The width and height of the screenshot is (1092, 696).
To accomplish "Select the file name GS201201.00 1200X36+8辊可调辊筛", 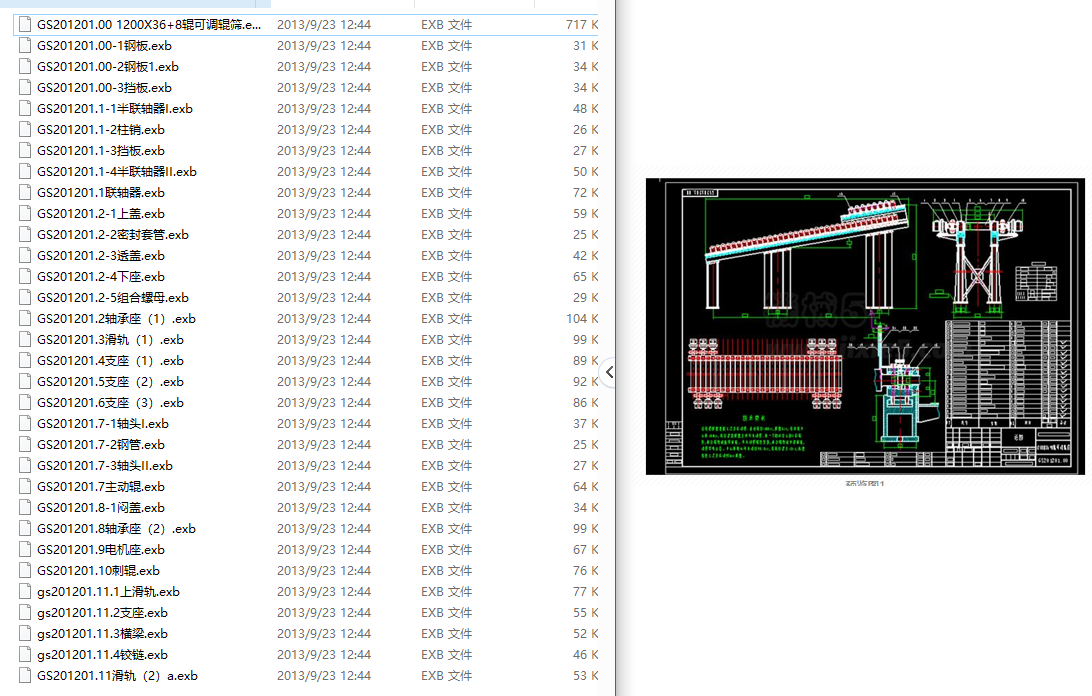I will (x=150, y=25).
